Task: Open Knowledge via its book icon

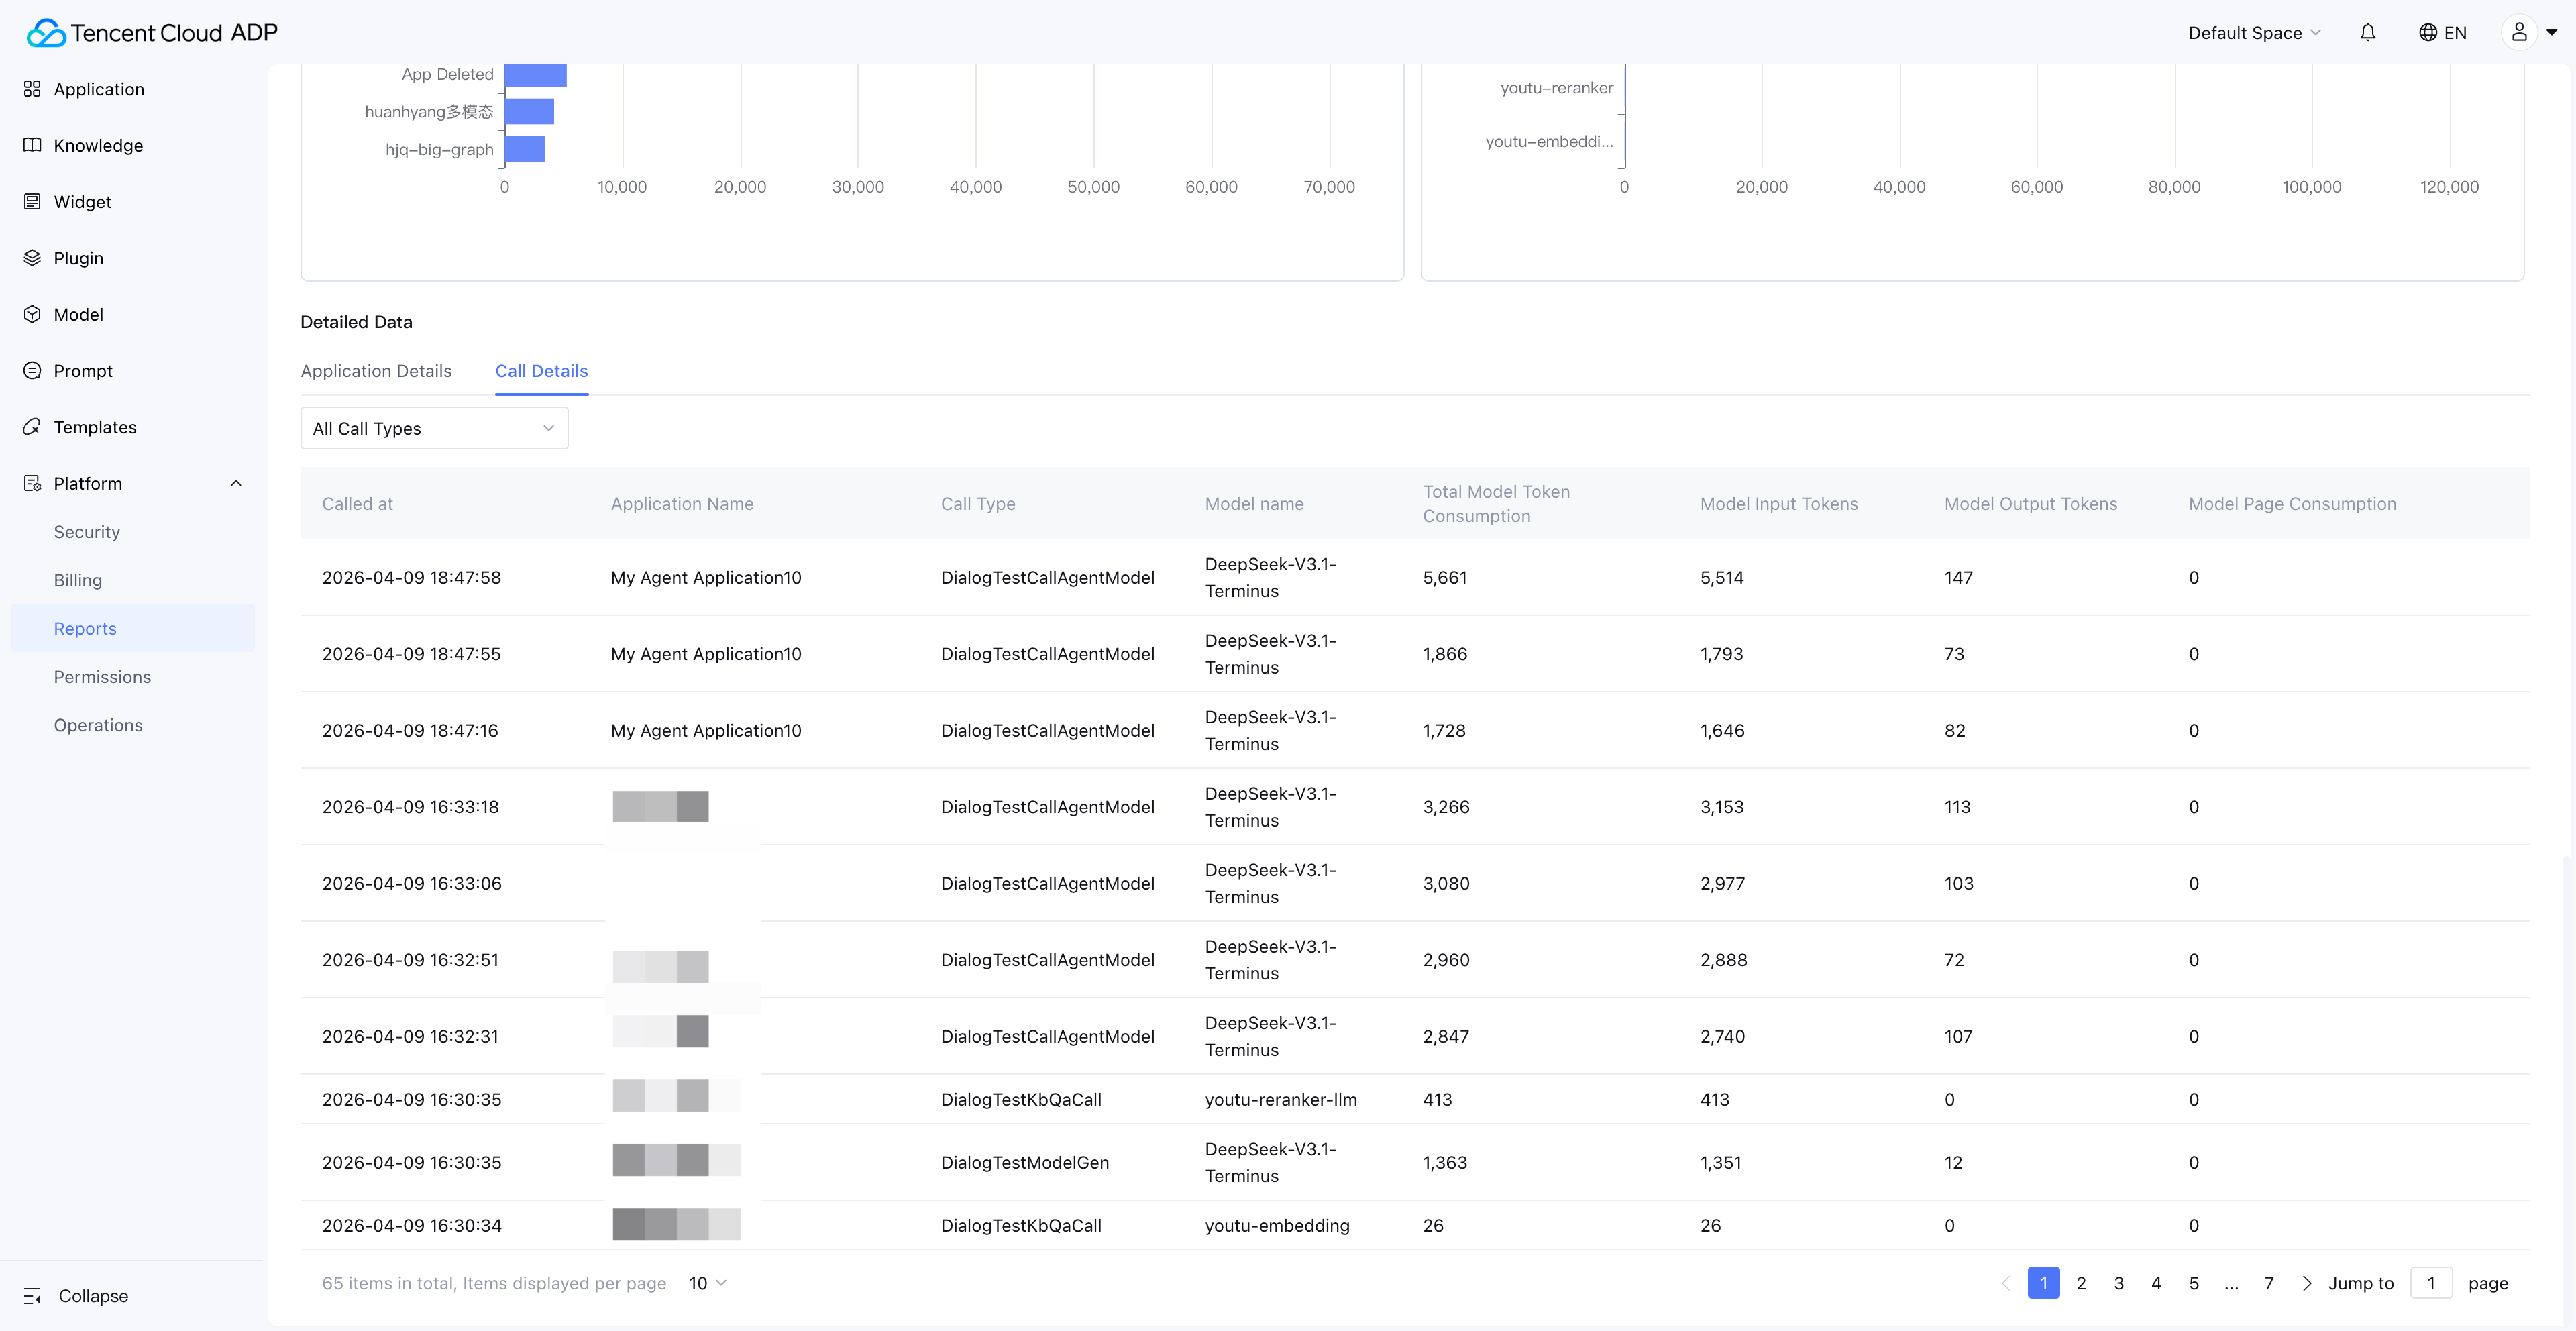Action: click(32, 145)
